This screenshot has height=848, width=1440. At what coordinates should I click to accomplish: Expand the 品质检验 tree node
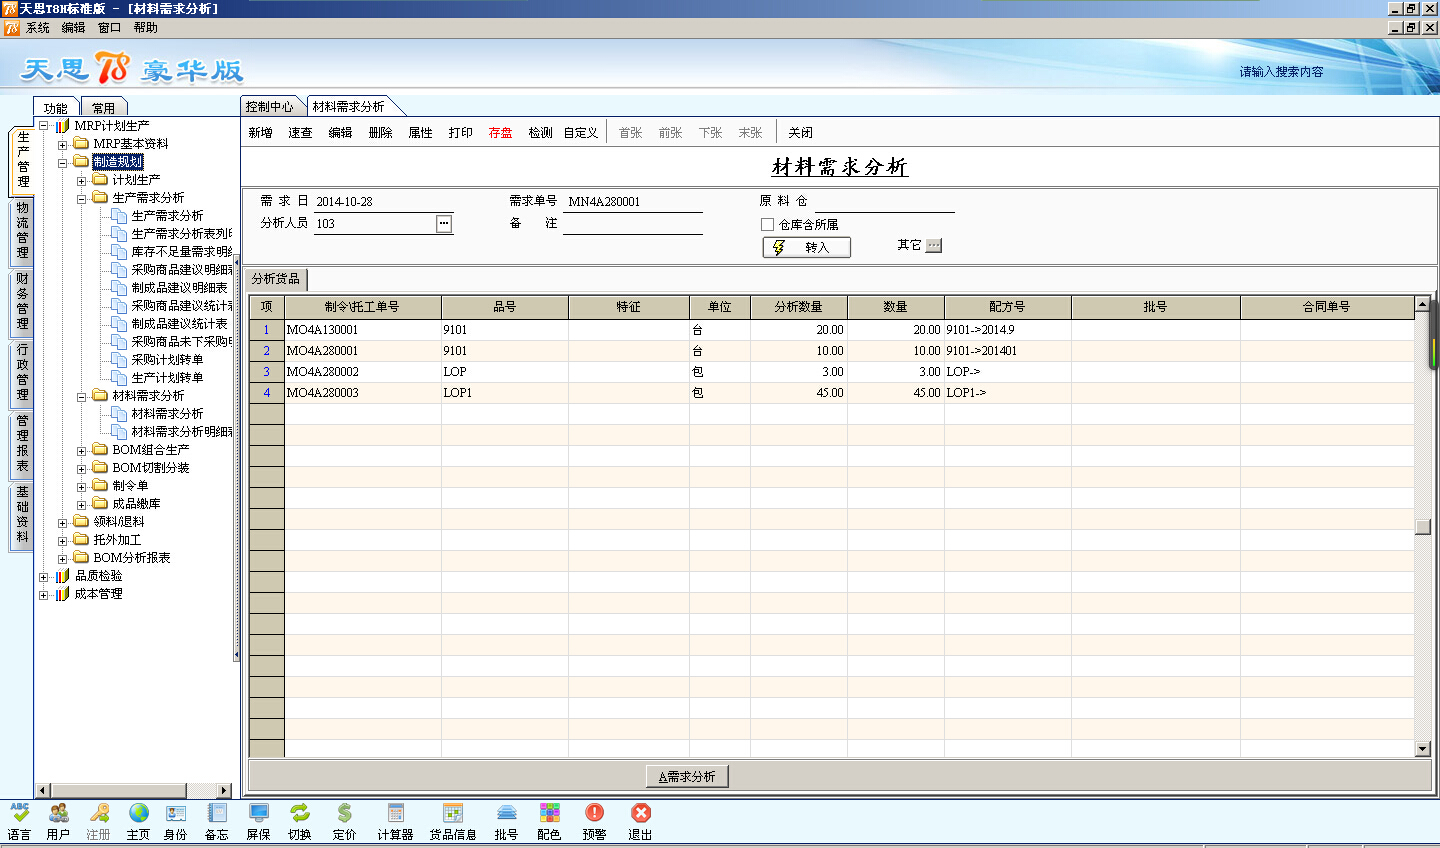44,577
